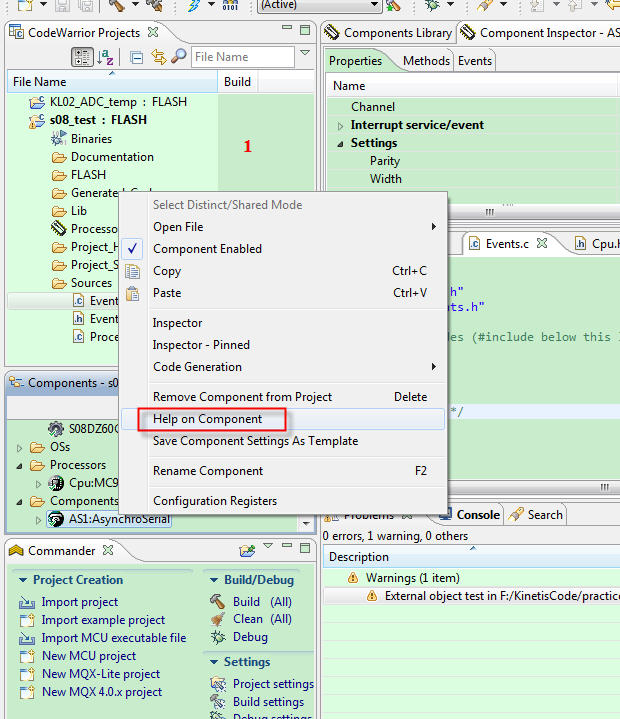
Task: Collapse the Settings group
Action: tap(340, 144)
